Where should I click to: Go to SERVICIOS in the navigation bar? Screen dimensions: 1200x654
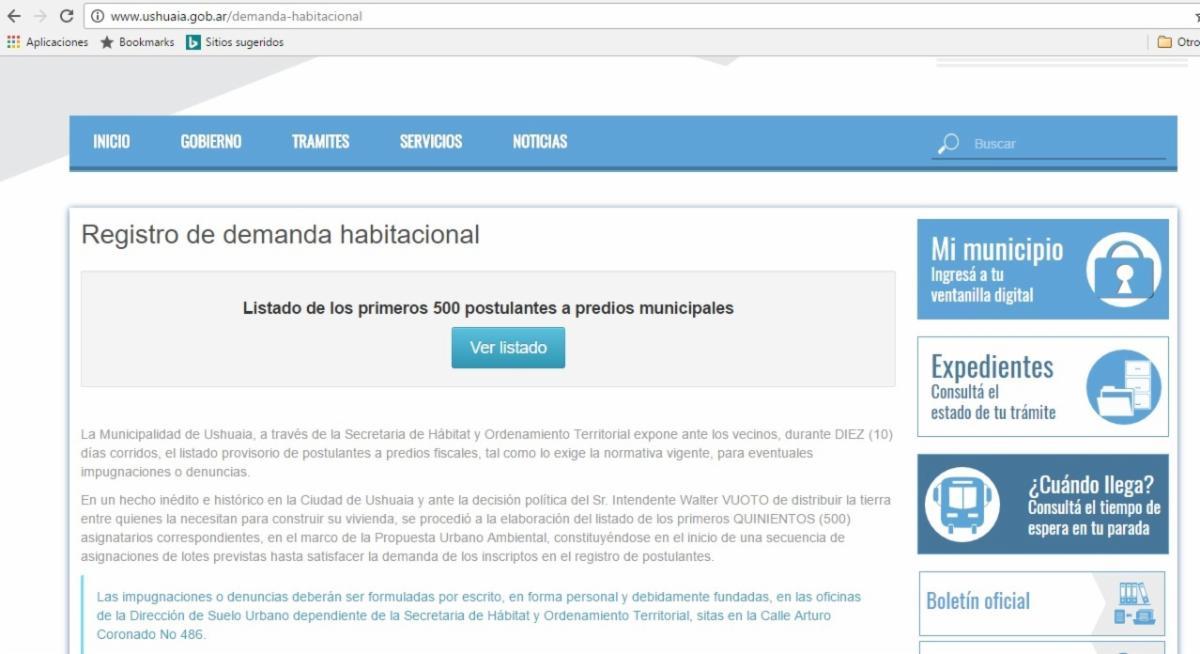431,142
